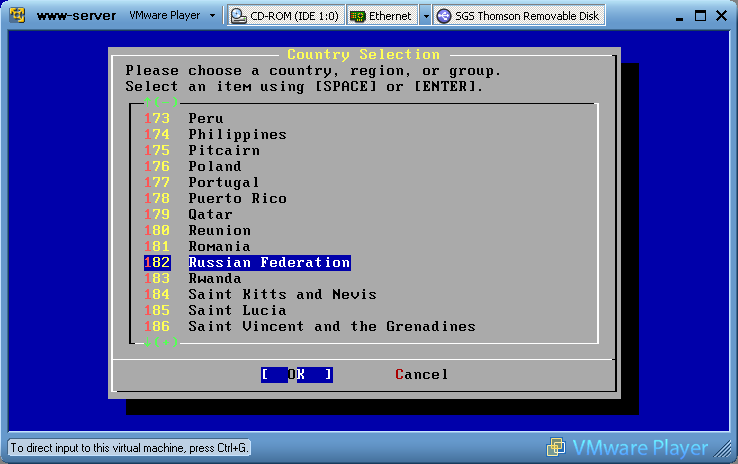
Task: Select Portugal in the country list
Action: (224, 182)
